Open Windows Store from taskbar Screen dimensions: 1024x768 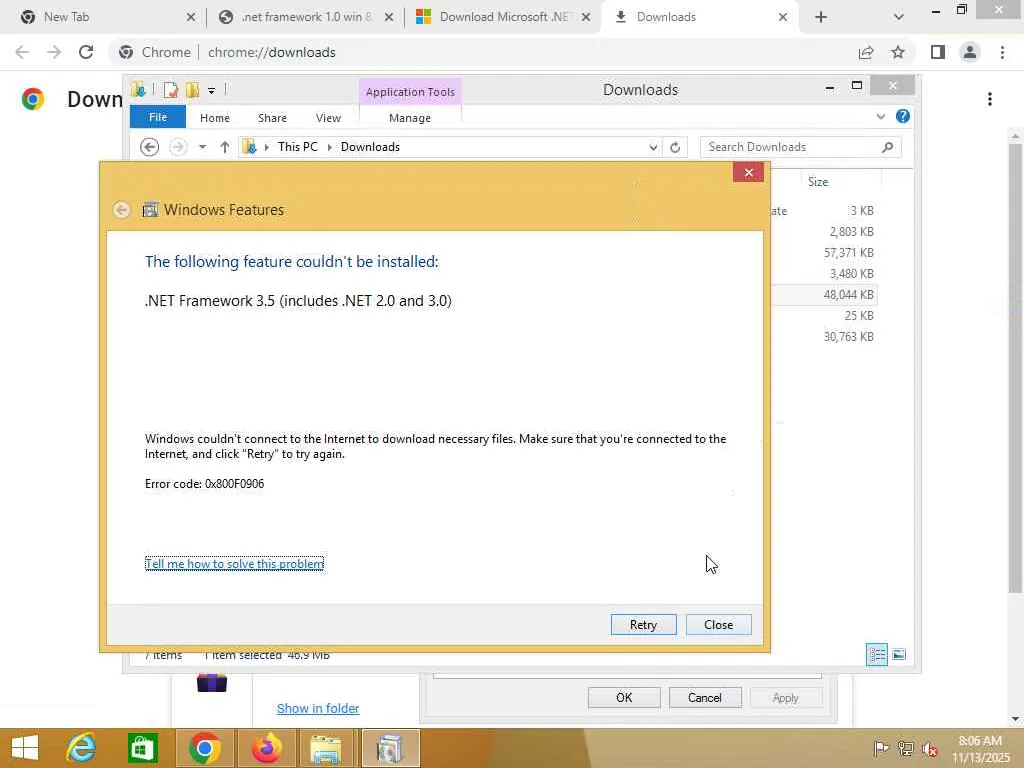point(142,748)
